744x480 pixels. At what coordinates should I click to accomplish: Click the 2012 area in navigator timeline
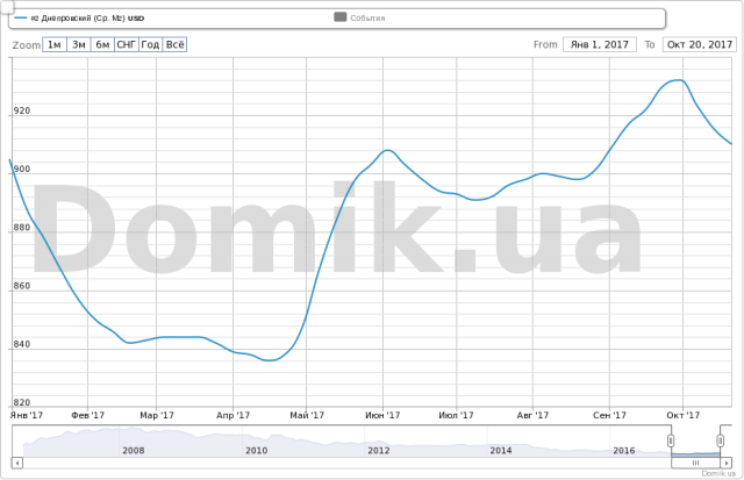click(379, 450)
